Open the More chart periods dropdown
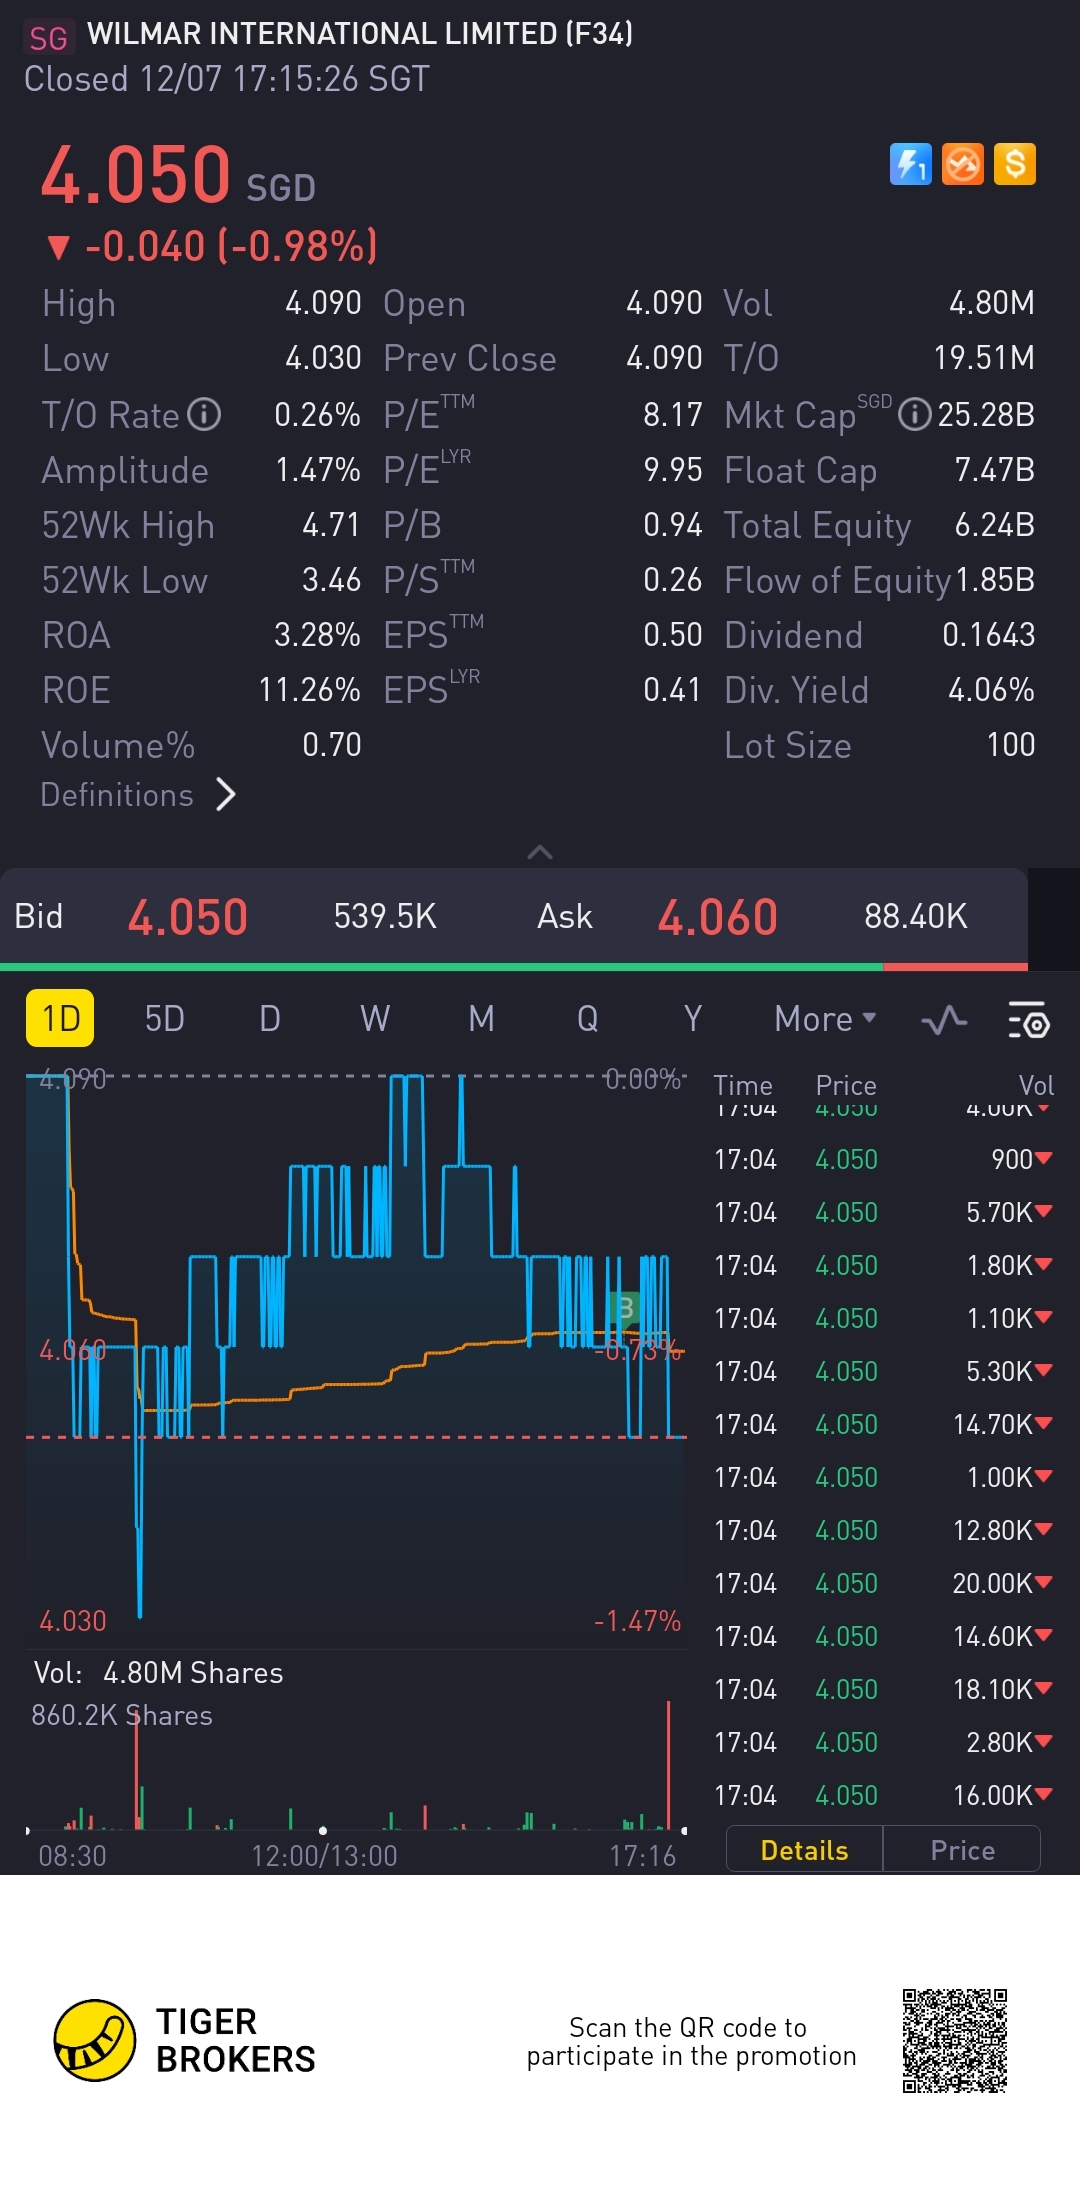The image size is (1080, 2207). [825, 1019]
